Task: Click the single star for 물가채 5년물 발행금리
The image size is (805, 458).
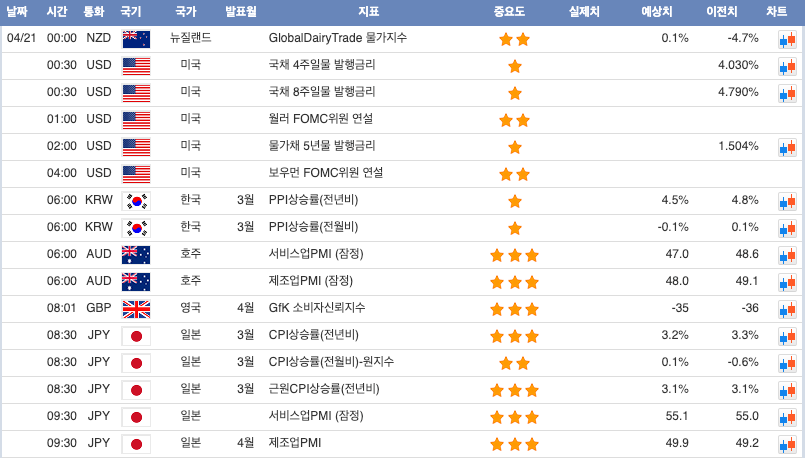Action: pos(515,147)
